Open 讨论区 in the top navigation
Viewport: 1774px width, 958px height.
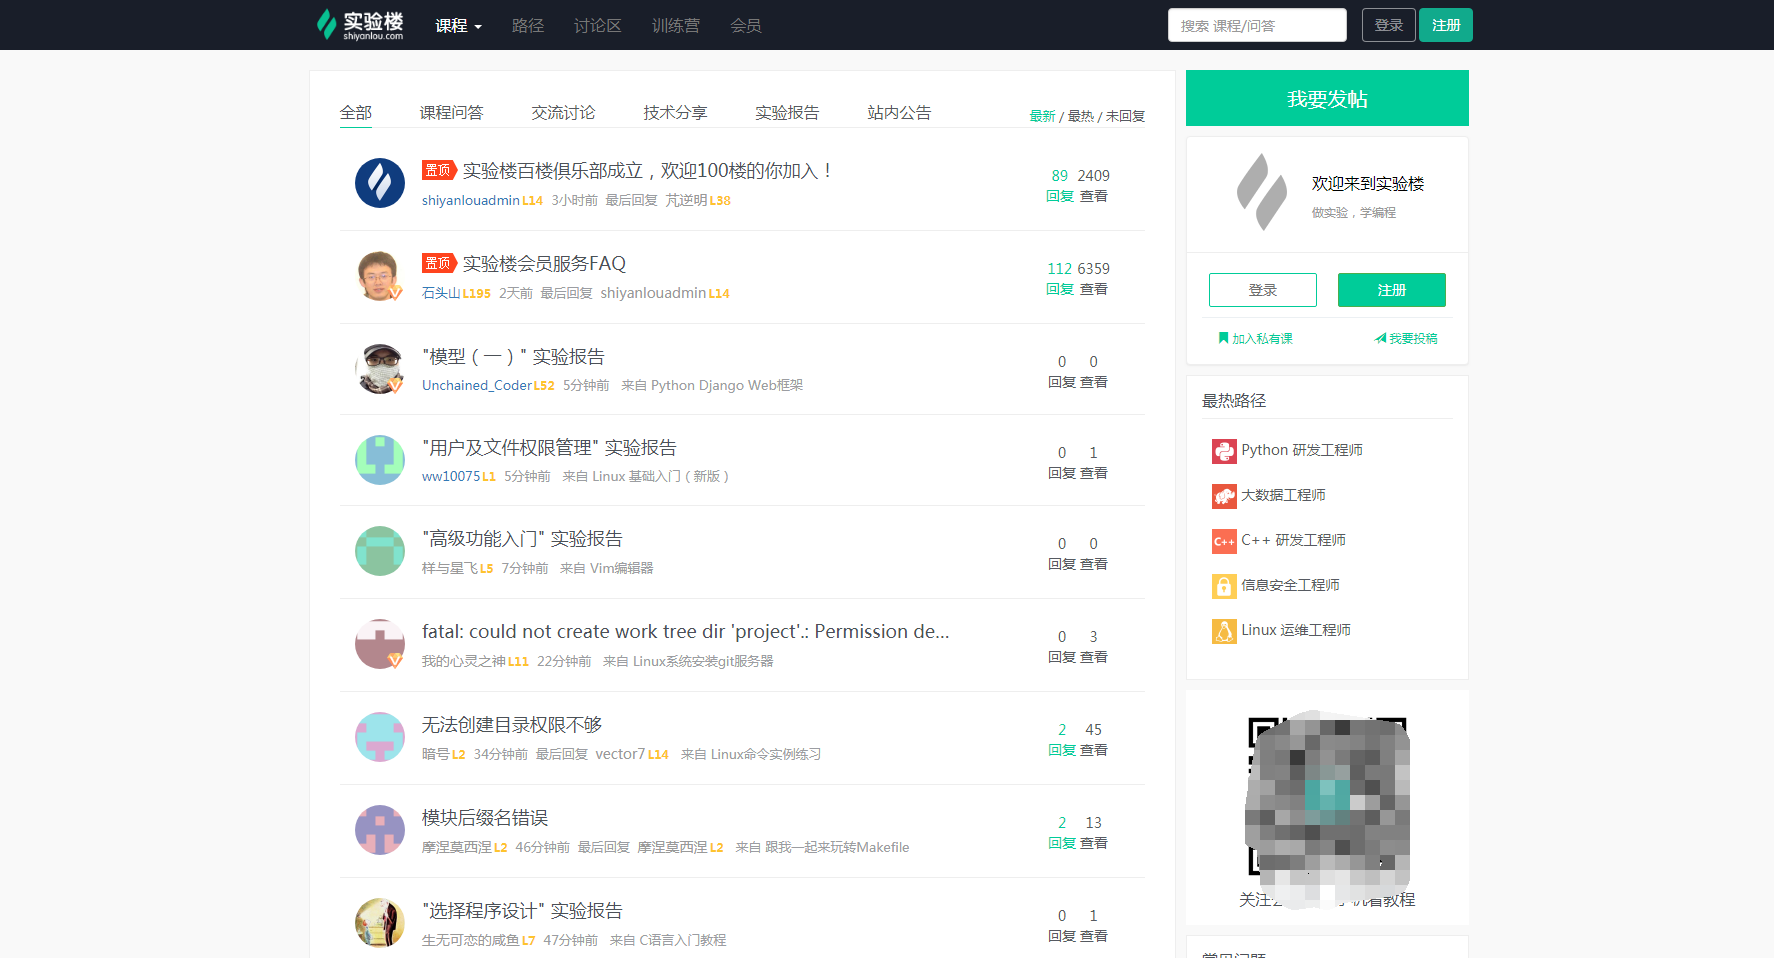pyautogui.click(x=598, y=26)
